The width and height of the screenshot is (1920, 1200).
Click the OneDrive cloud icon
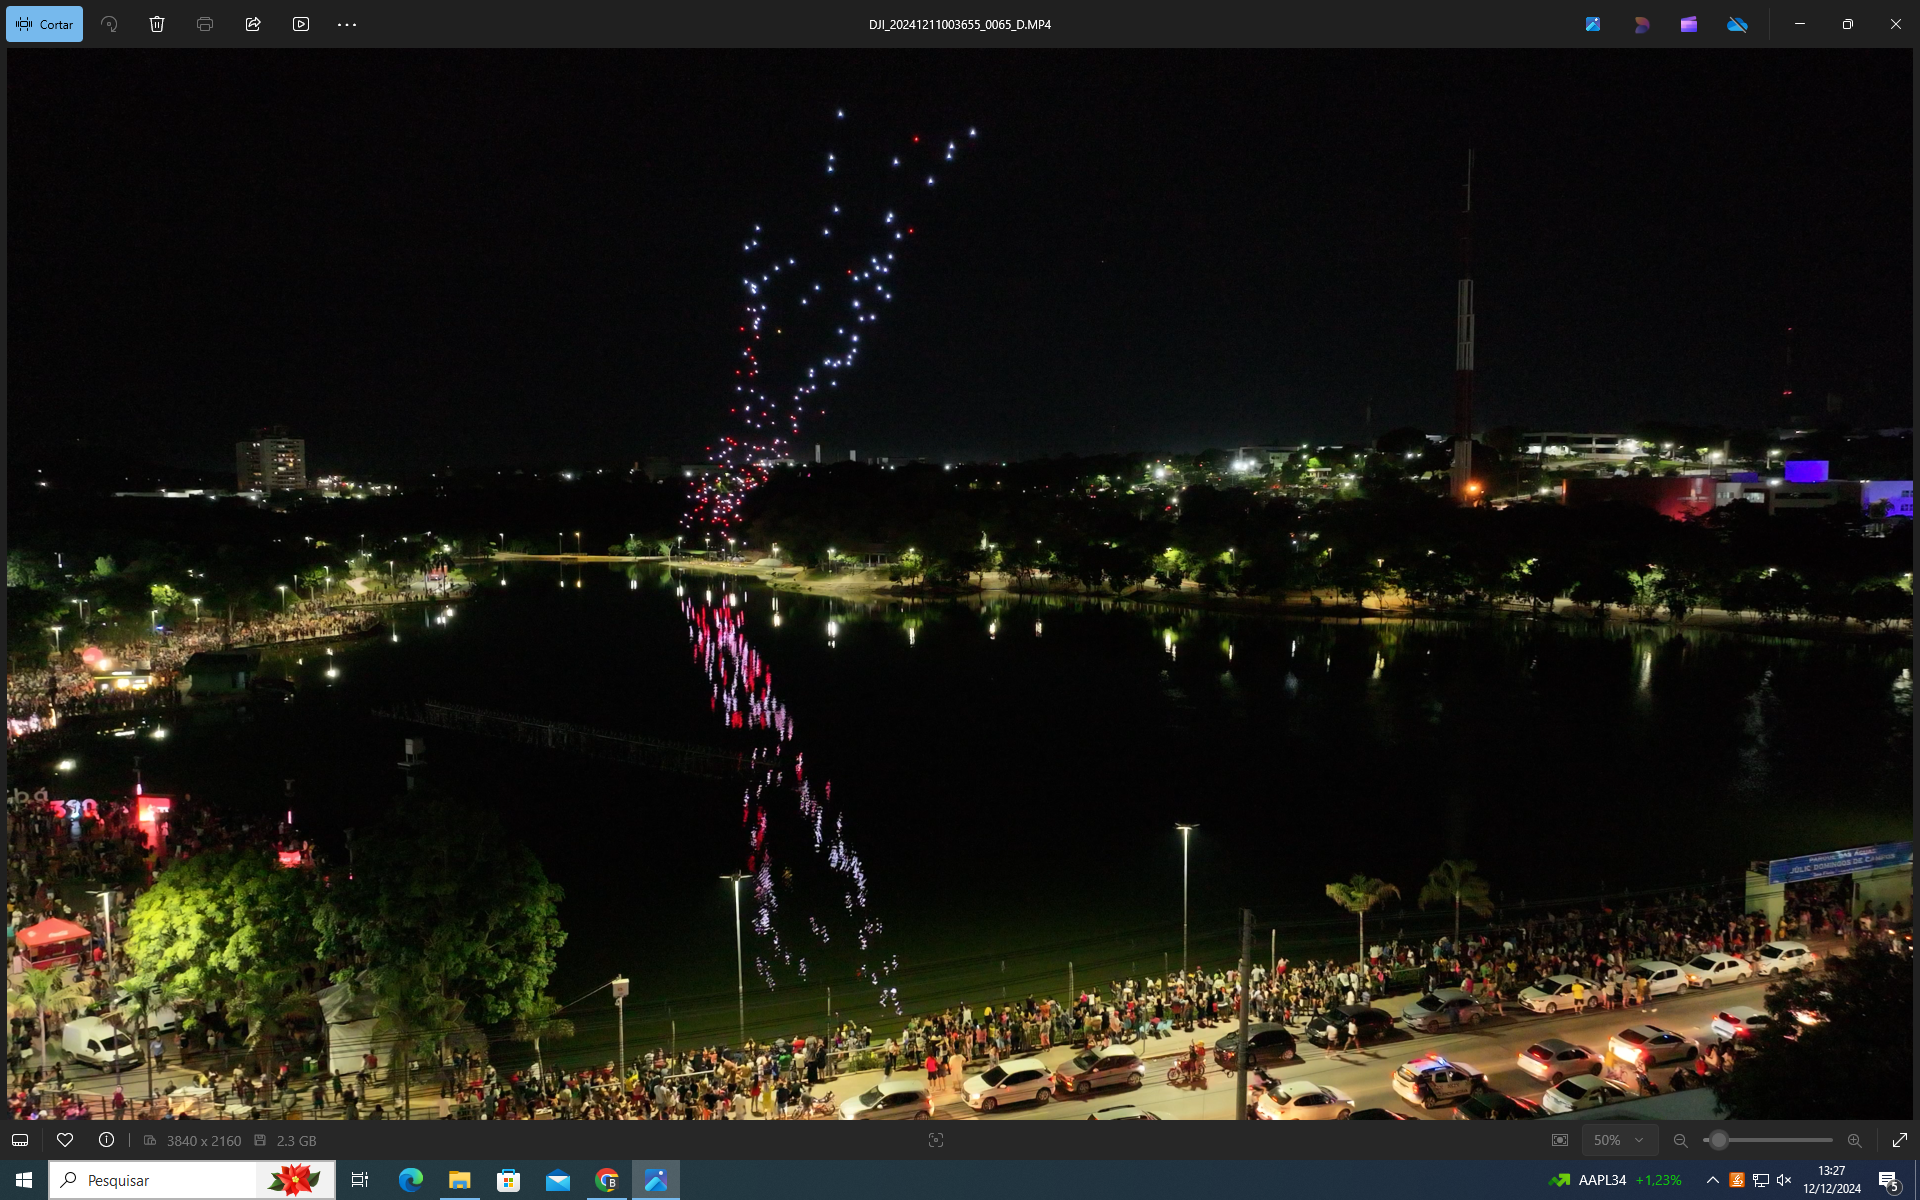[1737, 24]
